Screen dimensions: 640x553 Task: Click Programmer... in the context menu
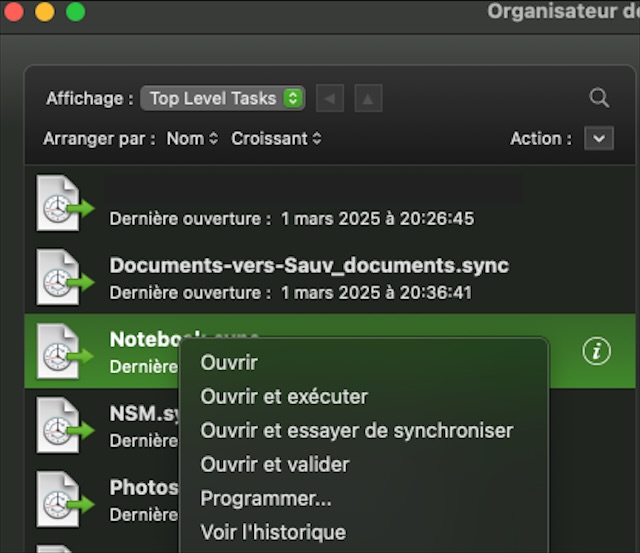[x=266, y=498]
